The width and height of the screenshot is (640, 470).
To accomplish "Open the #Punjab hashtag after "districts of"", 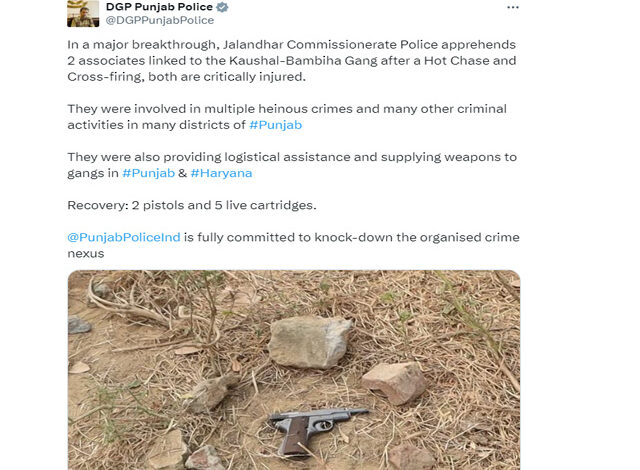I will (x=276, y=125).
